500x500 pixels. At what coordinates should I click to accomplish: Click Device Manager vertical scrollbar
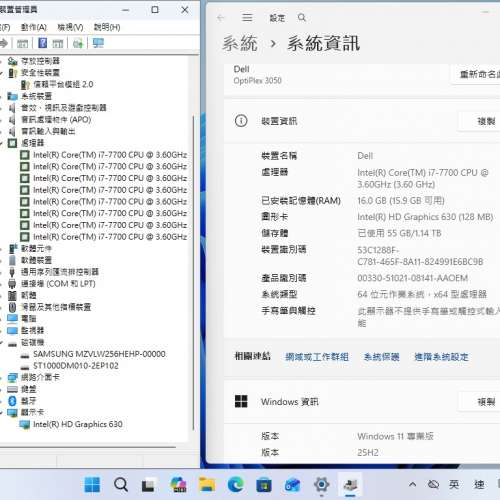(193, 273)
